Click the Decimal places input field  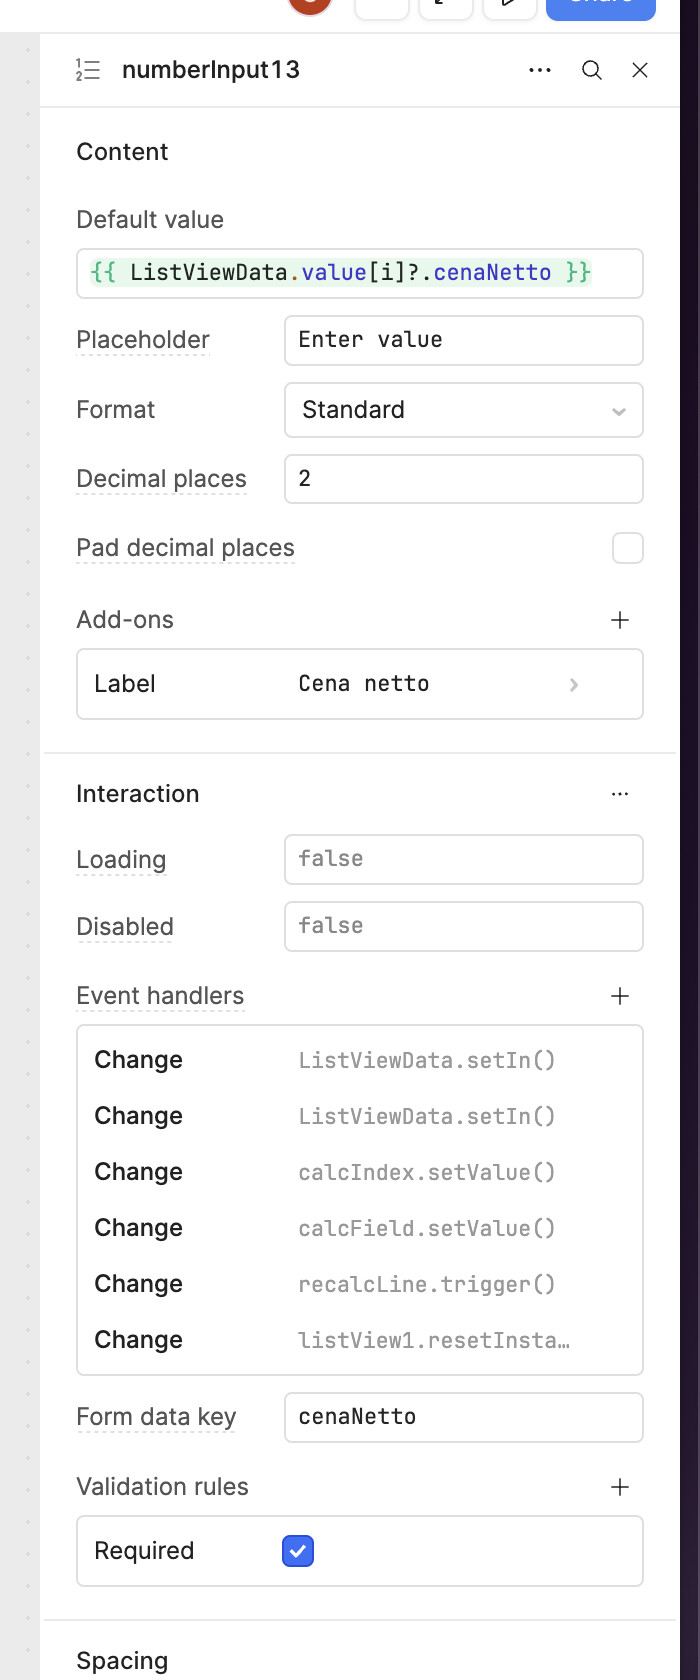(464, 479)
